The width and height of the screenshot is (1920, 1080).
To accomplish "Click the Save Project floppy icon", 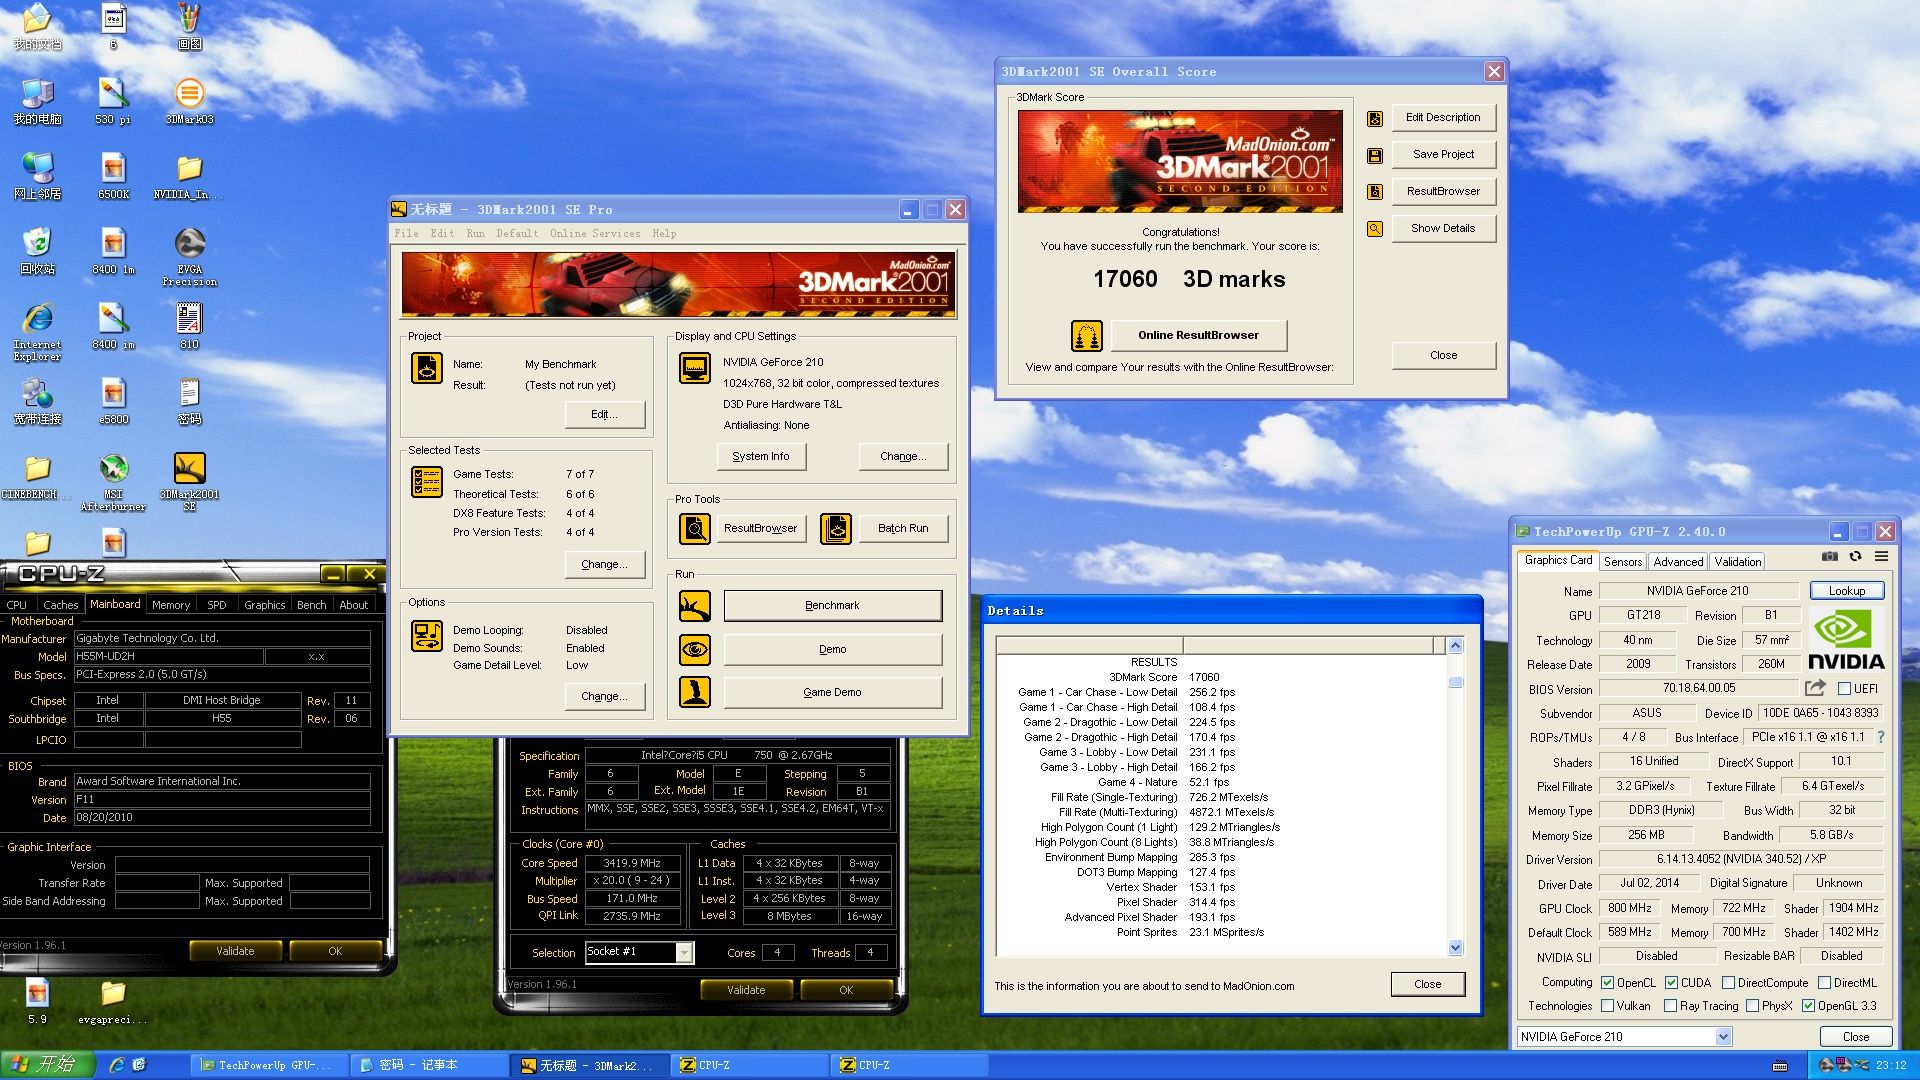I will [1375, 156].
